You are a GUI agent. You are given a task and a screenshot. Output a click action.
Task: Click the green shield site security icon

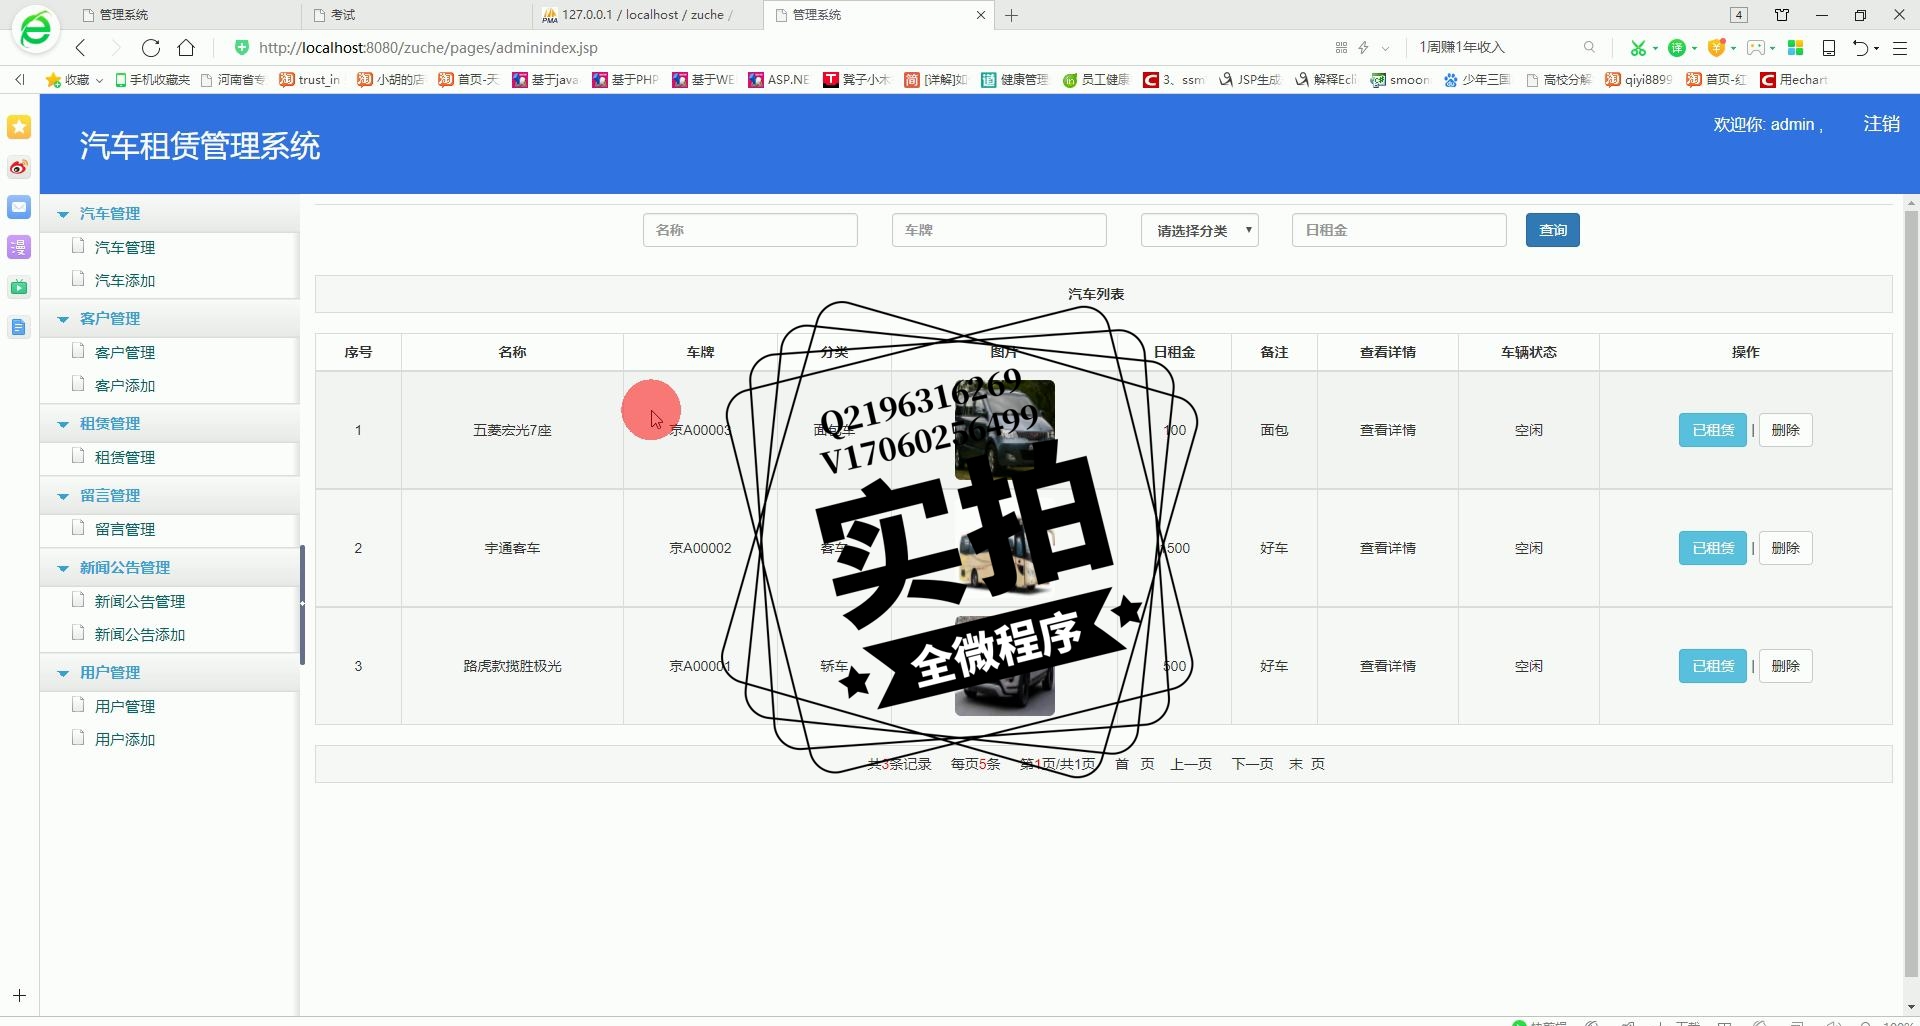pos(241,47)
